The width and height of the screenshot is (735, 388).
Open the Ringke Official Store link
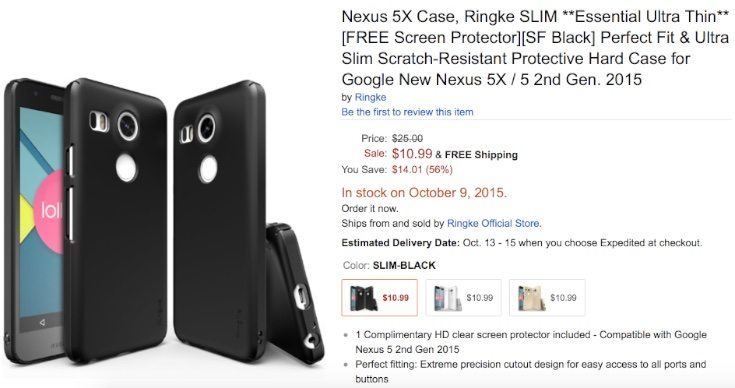click(x=494, y=224)
